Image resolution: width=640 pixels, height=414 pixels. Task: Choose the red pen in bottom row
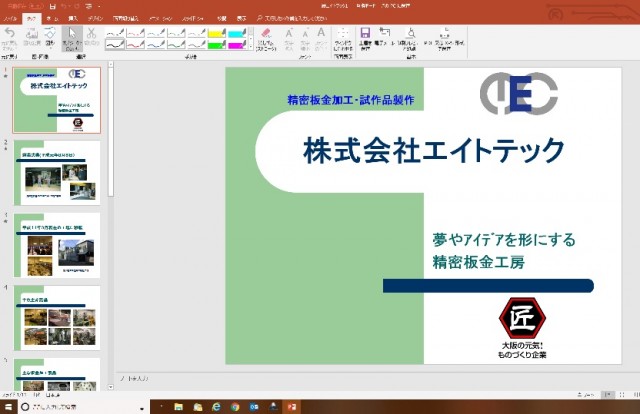point(136,45)
